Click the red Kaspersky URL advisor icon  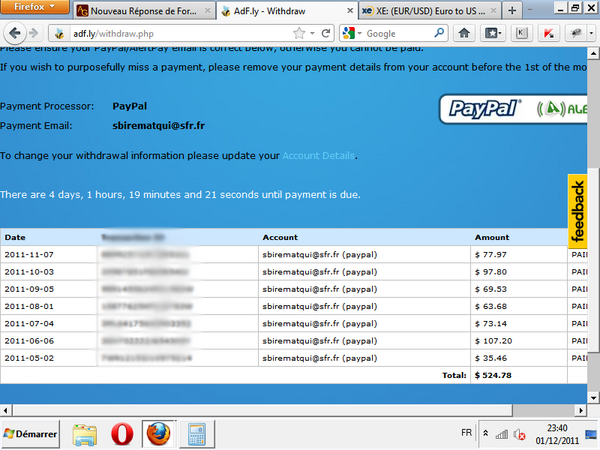549,34
